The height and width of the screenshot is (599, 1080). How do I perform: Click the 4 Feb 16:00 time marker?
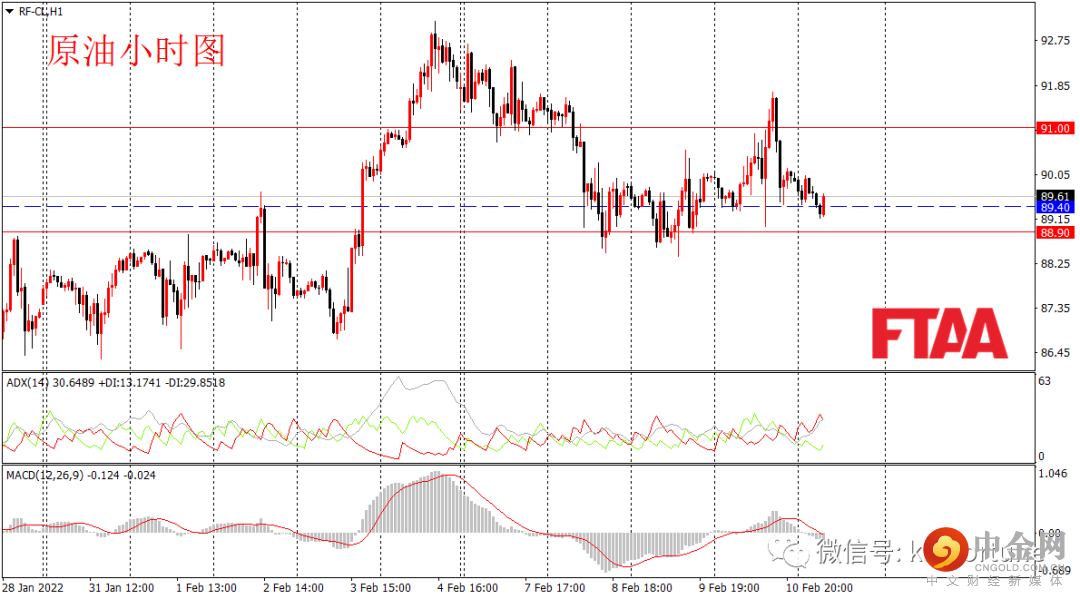tap(468, 588)
